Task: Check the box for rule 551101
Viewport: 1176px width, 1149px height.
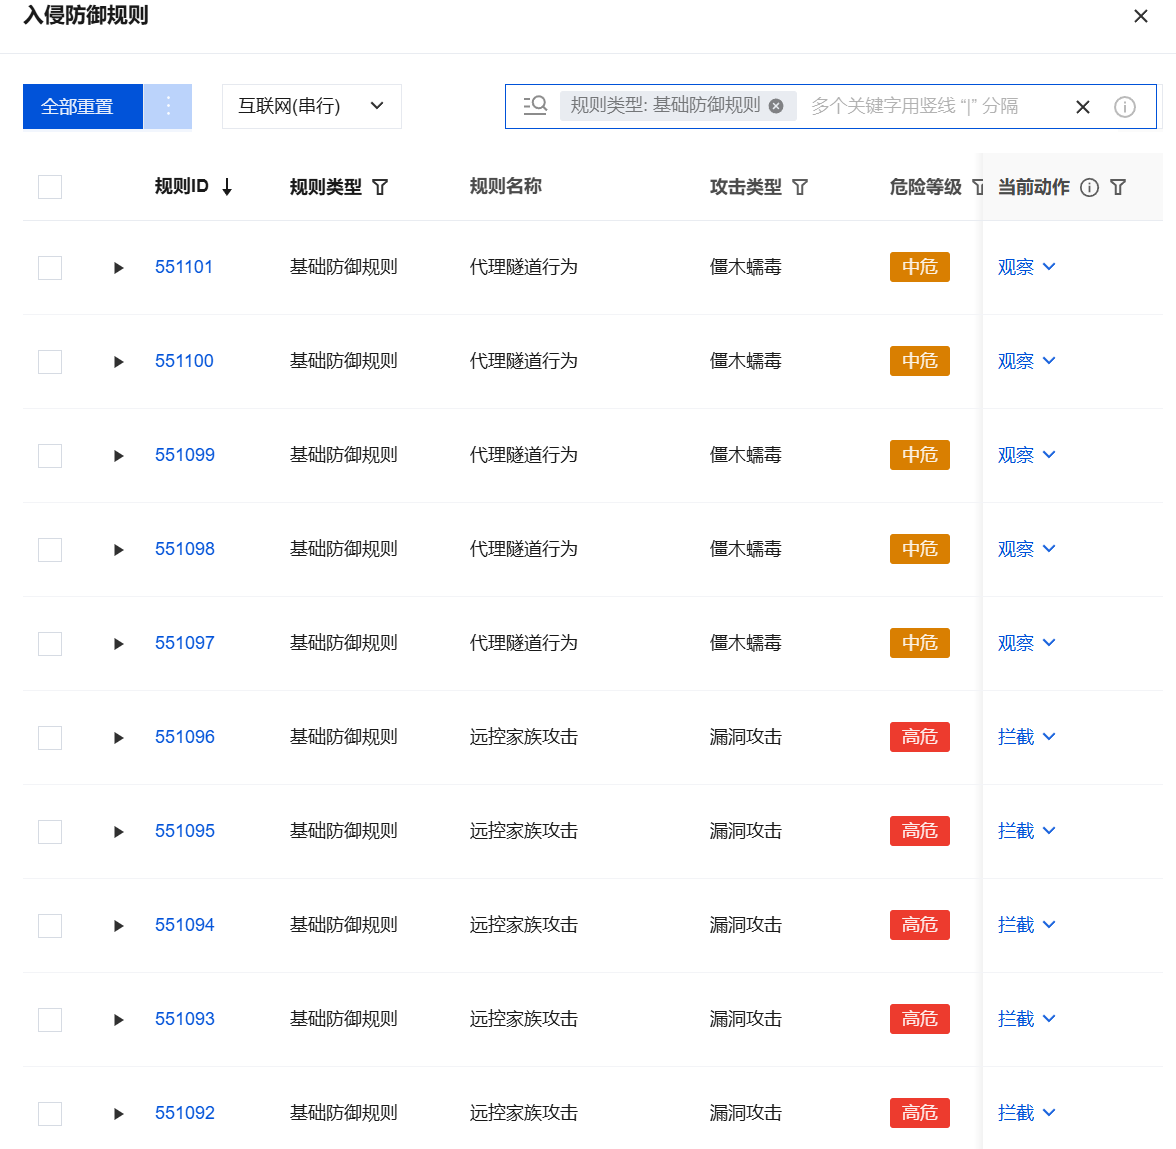Action: tap(50, 268)
